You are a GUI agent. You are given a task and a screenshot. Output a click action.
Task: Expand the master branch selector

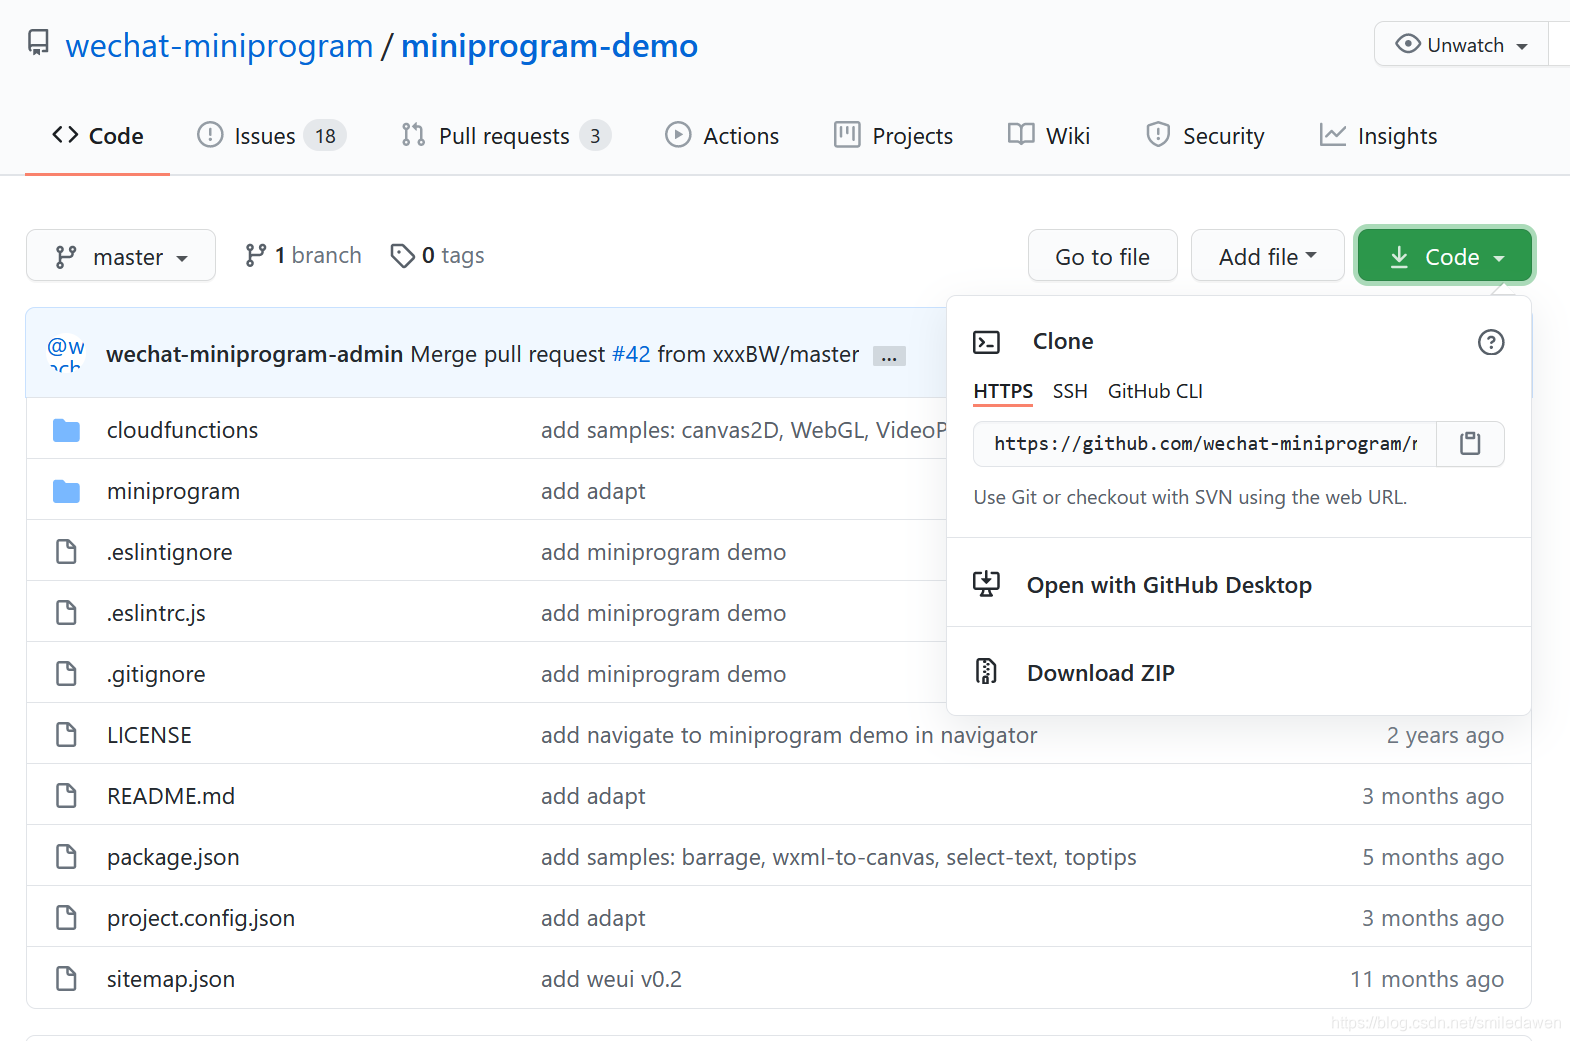point(121,256)
